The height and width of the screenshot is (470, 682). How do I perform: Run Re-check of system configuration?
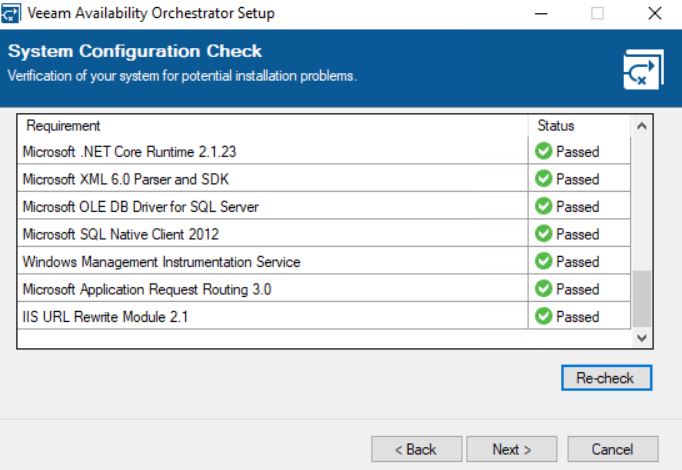coord(606,378)
